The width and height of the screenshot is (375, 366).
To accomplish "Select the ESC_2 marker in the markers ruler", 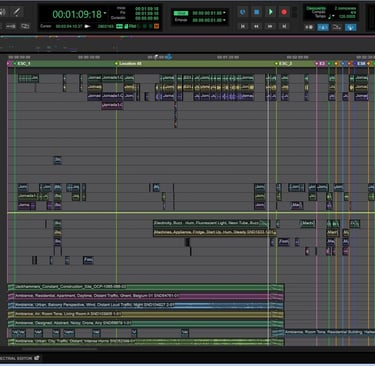I will tap(285, 63).
